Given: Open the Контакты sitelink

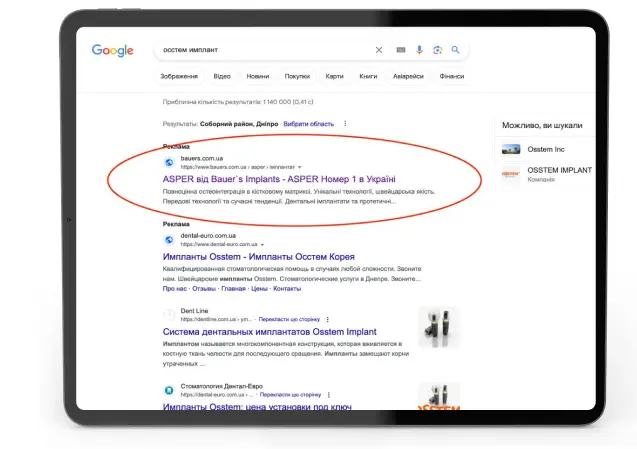Looking at the screenshot, I should coord(287,288).
